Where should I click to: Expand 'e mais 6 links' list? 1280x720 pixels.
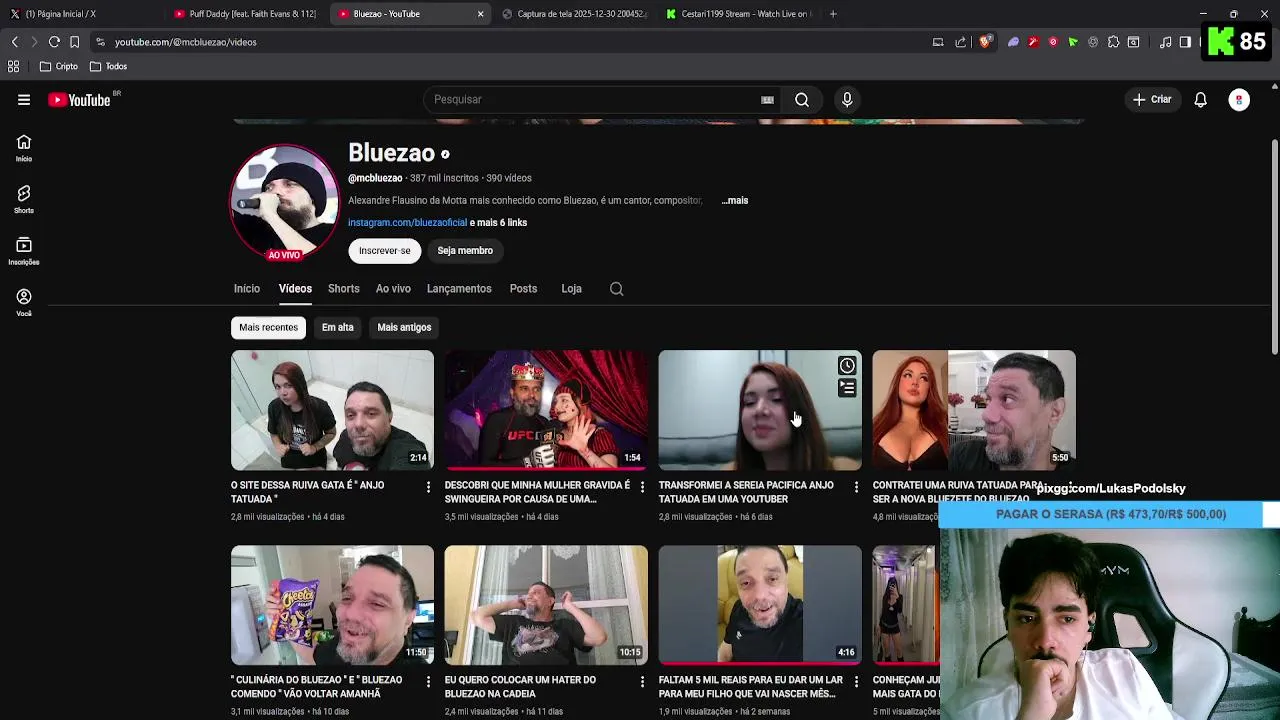point(498,223)
